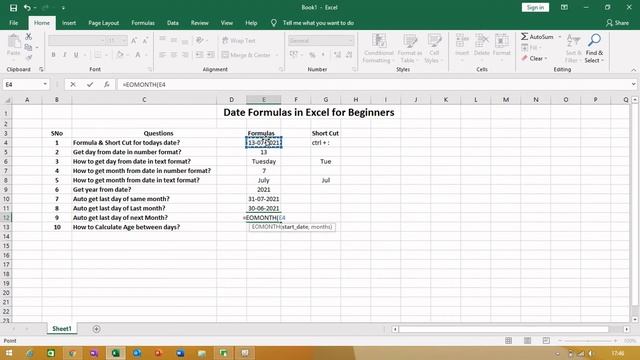Viewport: 640px width, 360px height.
Task: Toggle Wrap Text
Action: [x=239, y=40]
